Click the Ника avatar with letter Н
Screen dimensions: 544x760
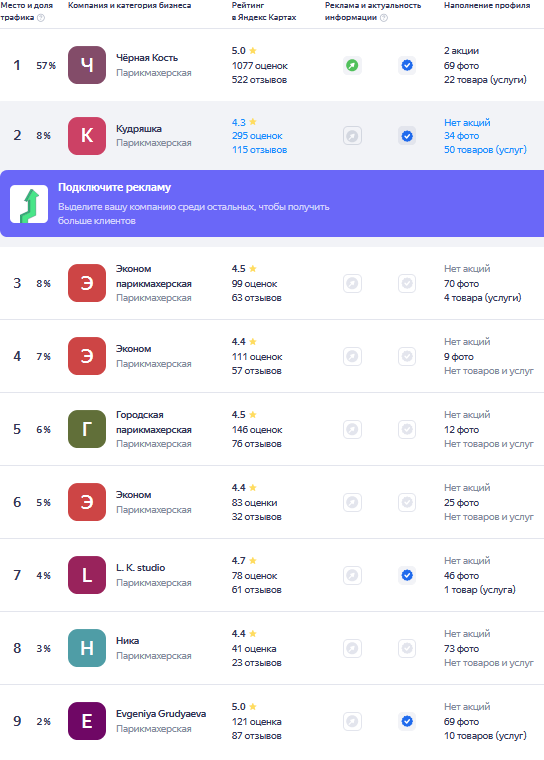87,648
